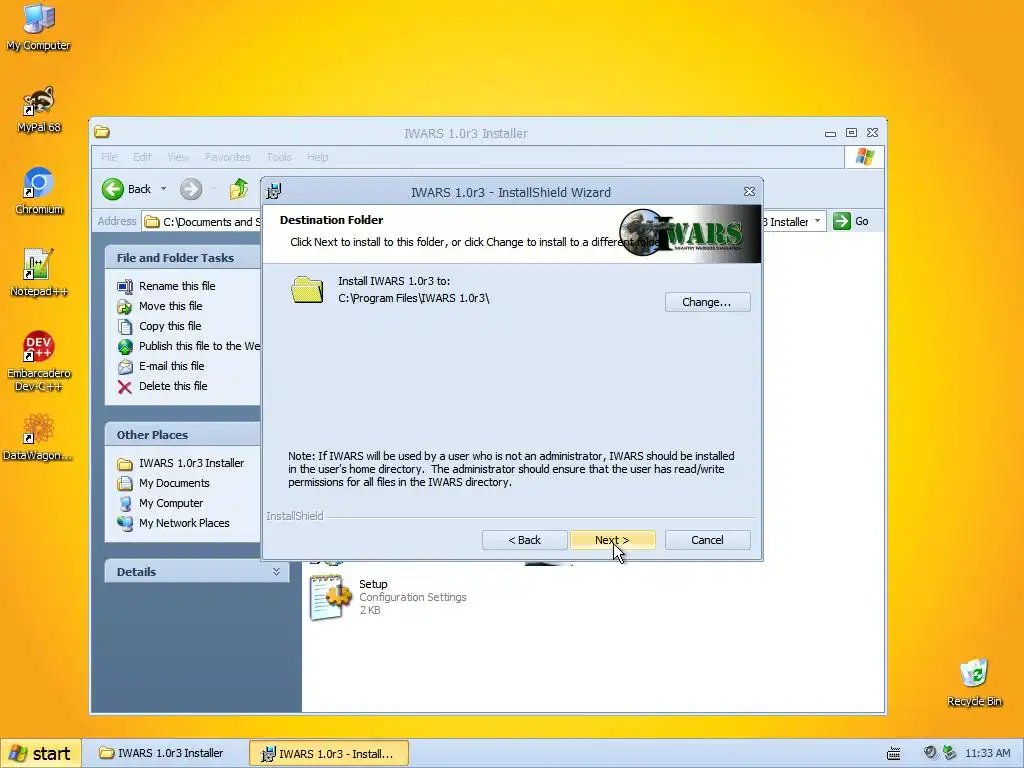The width and height of the screenshot is (1024, 768).
Task: Click the InstallShield wizard title icon
Action: click(x=274, y=192)
